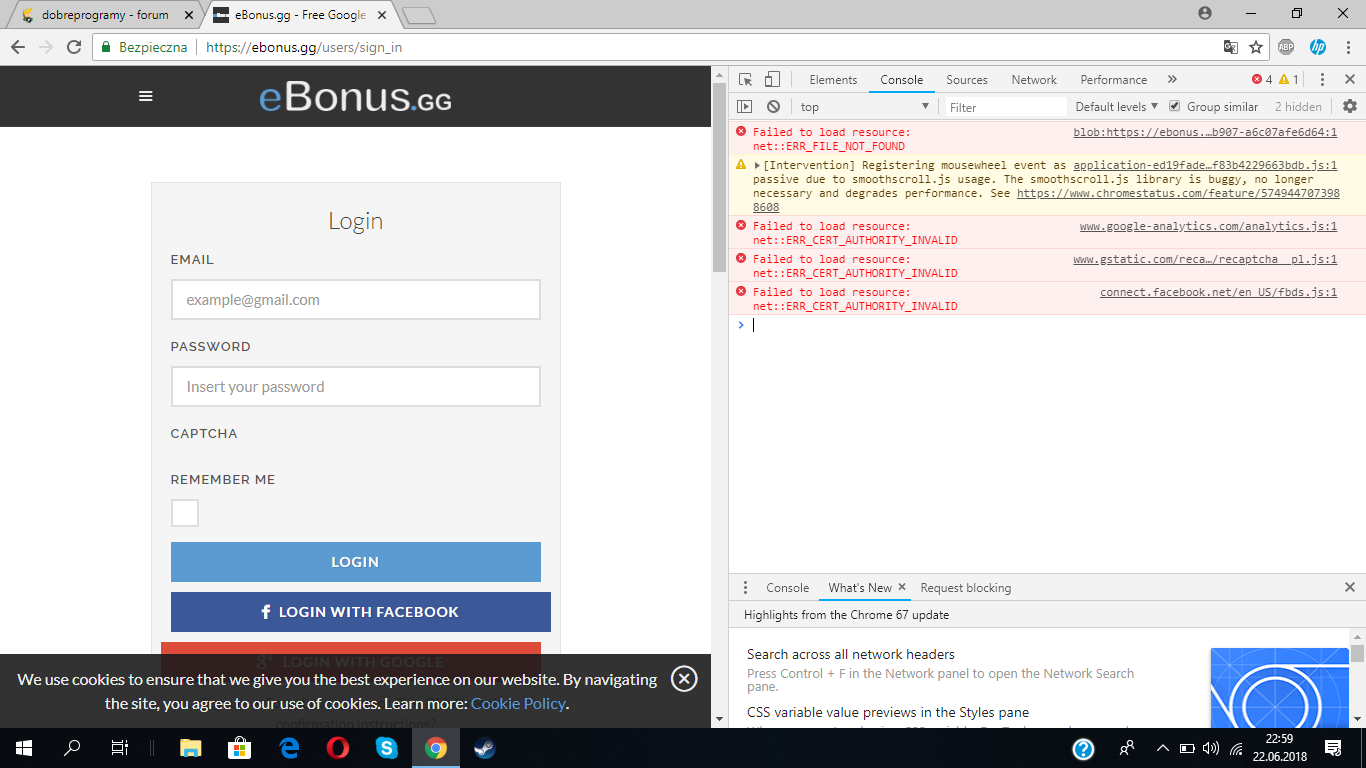Open the drawer three-dot menu
The width and height of the screenshot is (1366, 768).
click(745, 588)
